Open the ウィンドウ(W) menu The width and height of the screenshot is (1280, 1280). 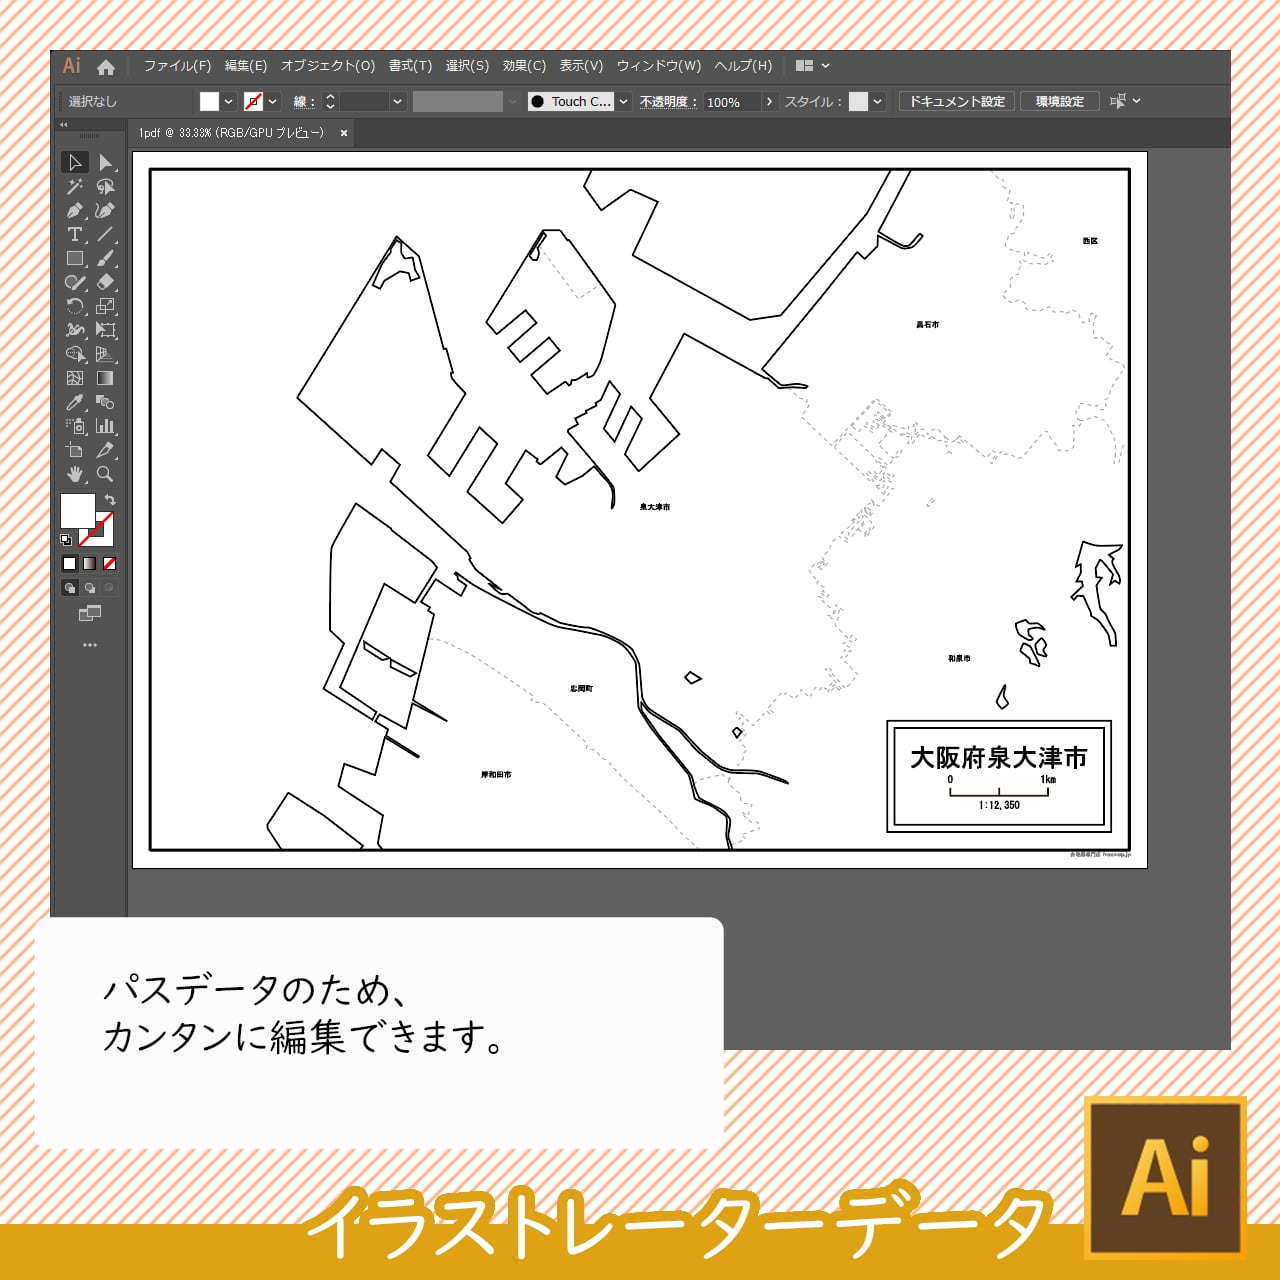pos(659,66)
